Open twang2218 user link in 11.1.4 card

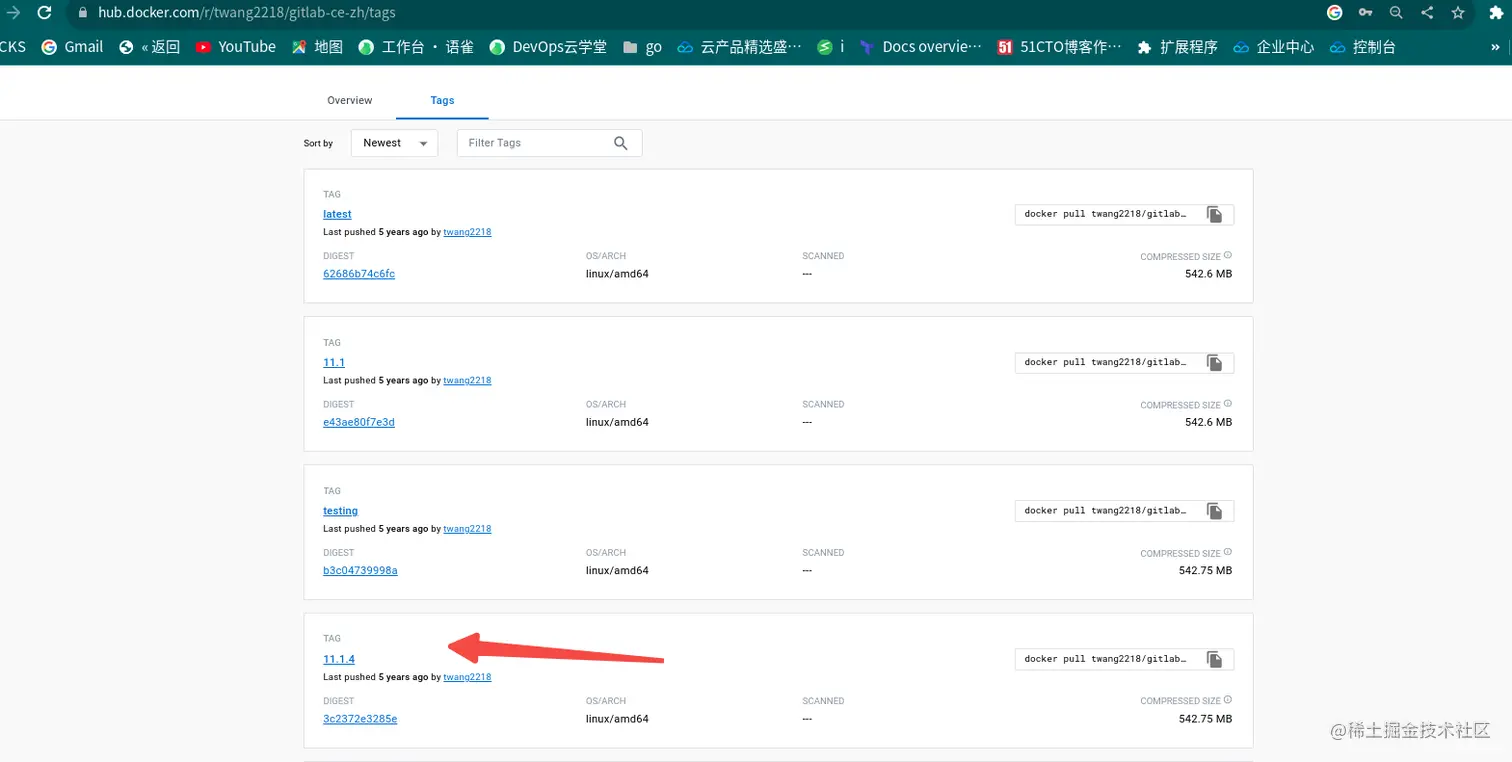point(467,677)
